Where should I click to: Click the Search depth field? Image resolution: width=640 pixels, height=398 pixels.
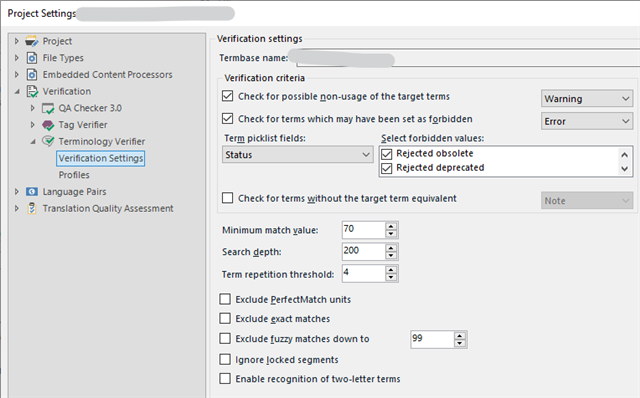click(364, 251)
